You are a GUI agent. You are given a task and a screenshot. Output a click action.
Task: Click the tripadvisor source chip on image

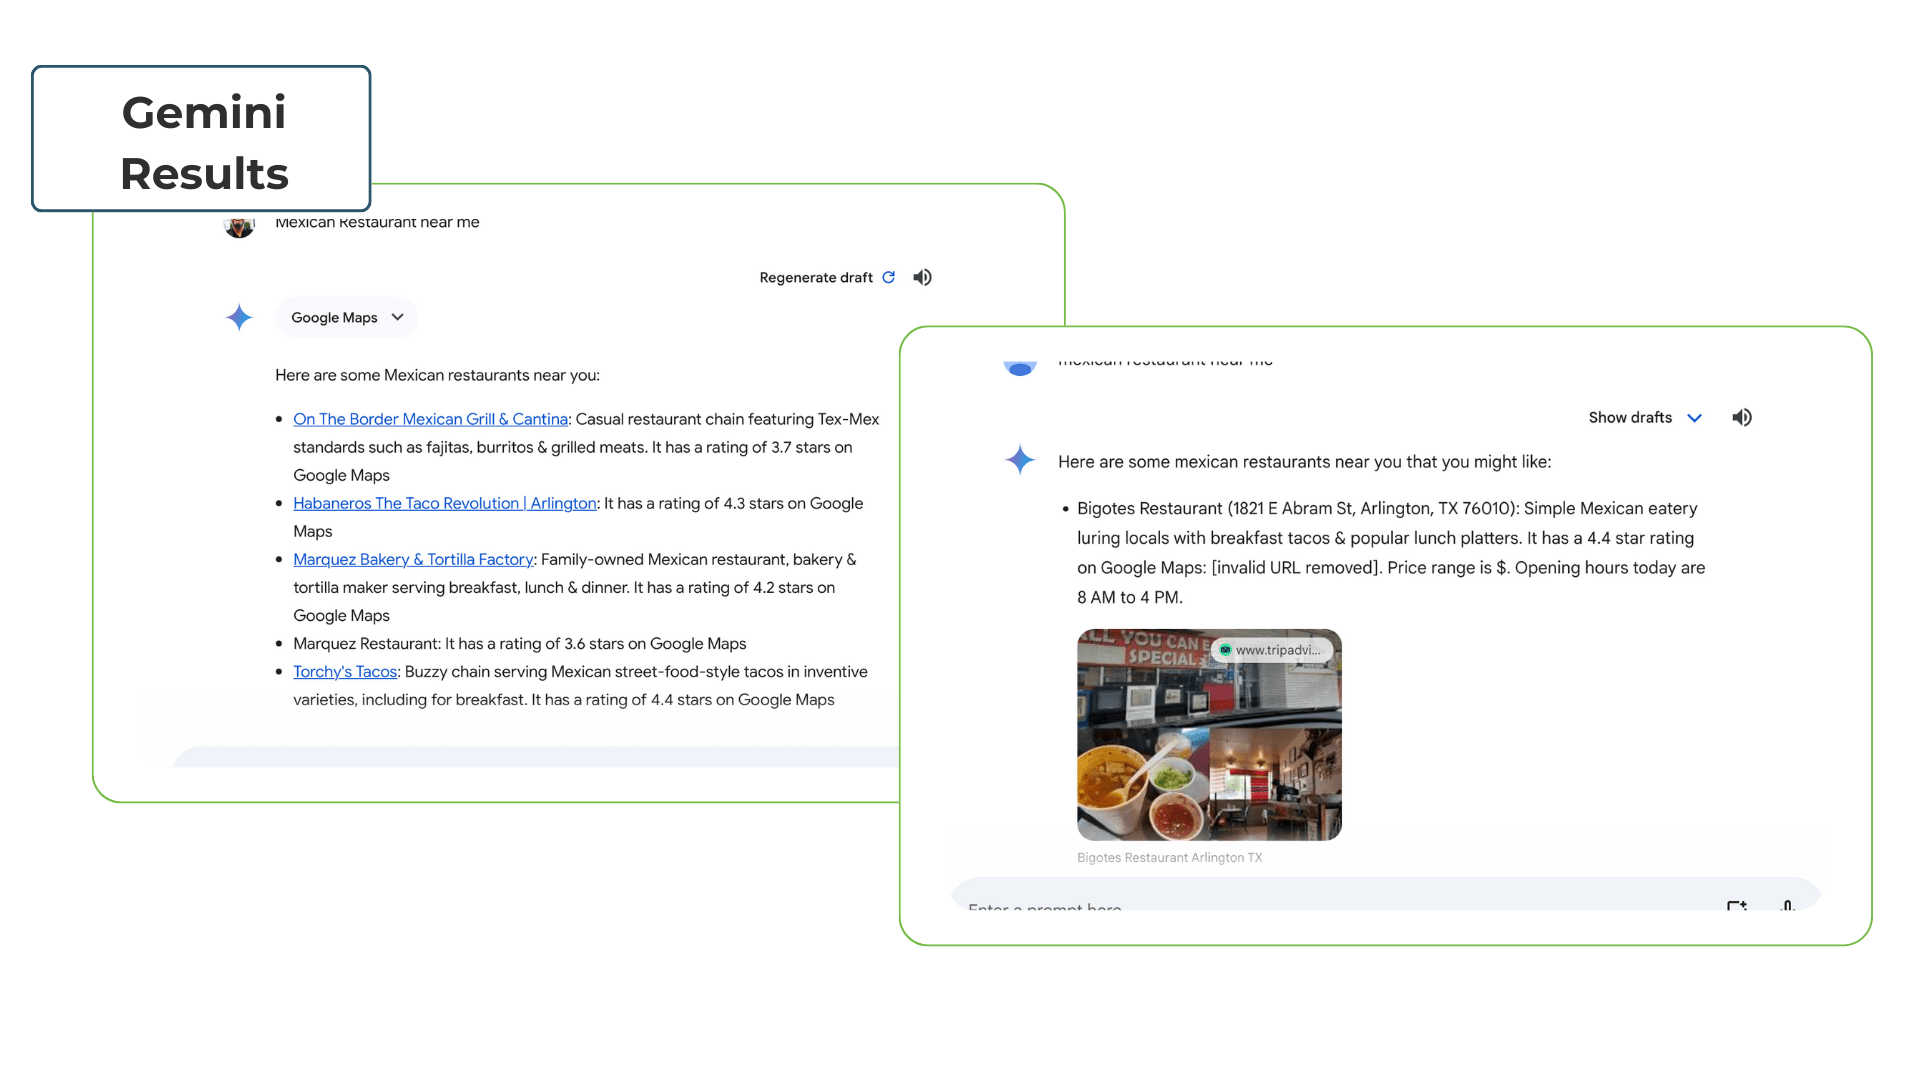pyautogui.click(x=1271, y=650)
